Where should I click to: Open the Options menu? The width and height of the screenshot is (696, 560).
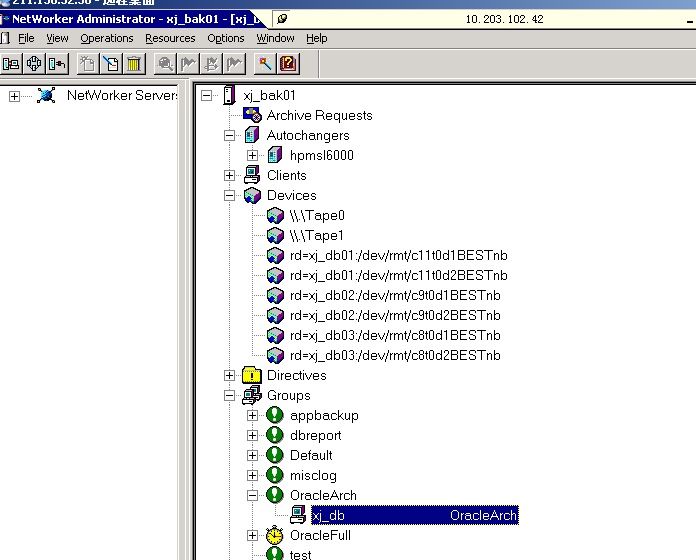(x=225, y=39)
